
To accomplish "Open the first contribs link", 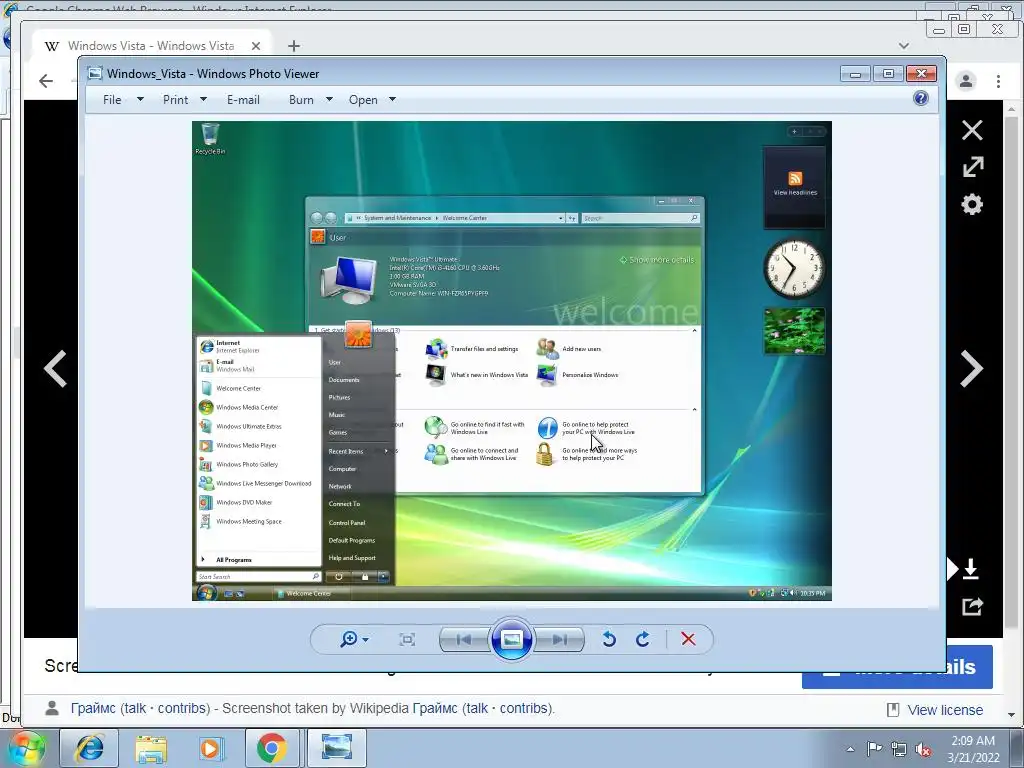I will point(182,709).
